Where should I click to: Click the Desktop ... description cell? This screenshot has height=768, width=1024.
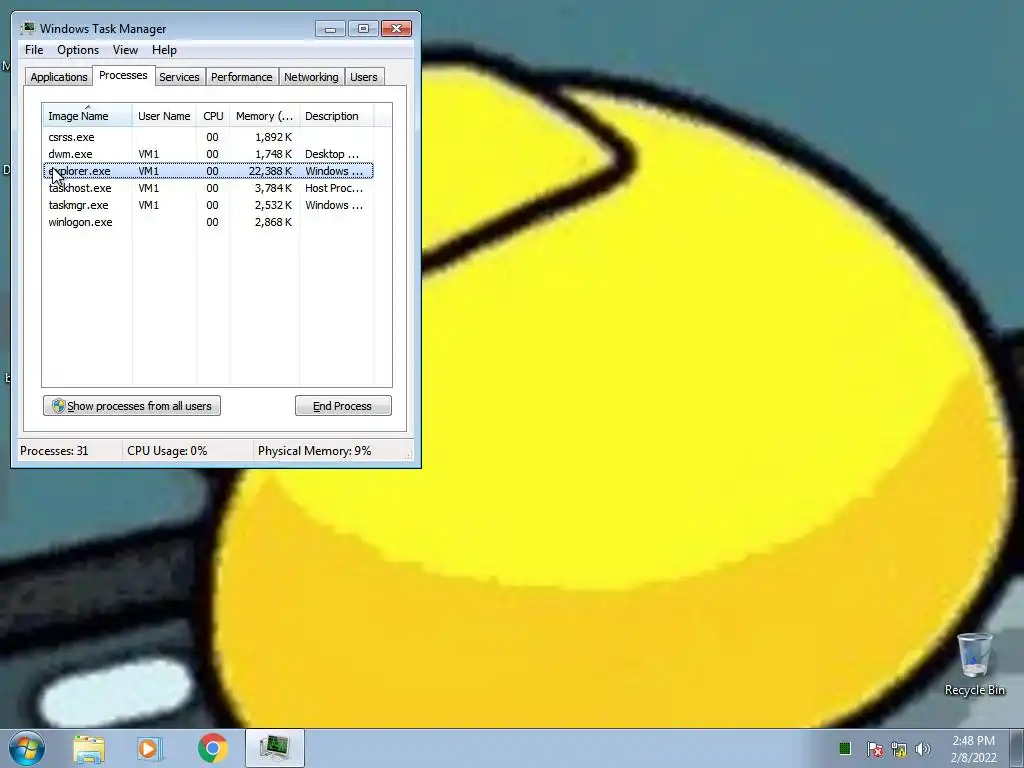[x=332, y=154]
